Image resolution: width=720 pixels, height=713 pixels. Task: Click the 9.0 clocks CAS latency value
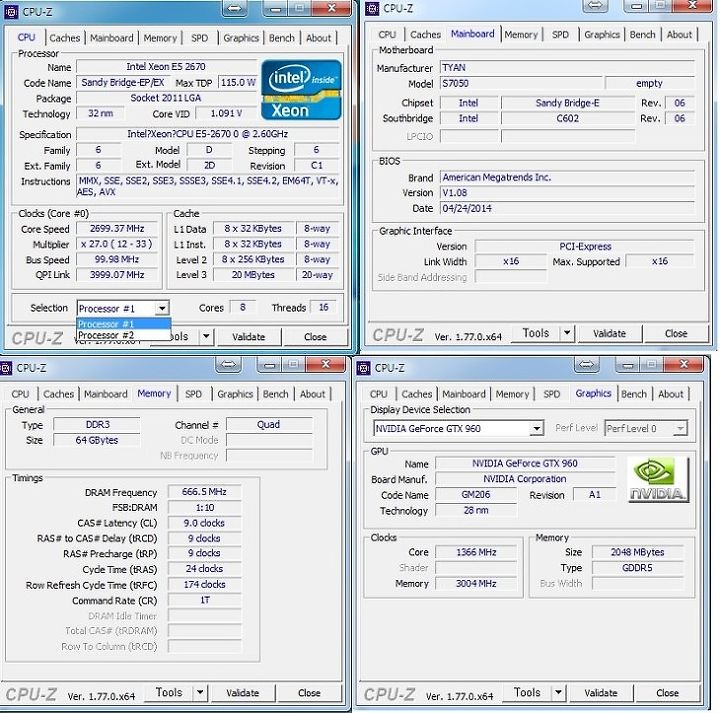tap(204, 523)
